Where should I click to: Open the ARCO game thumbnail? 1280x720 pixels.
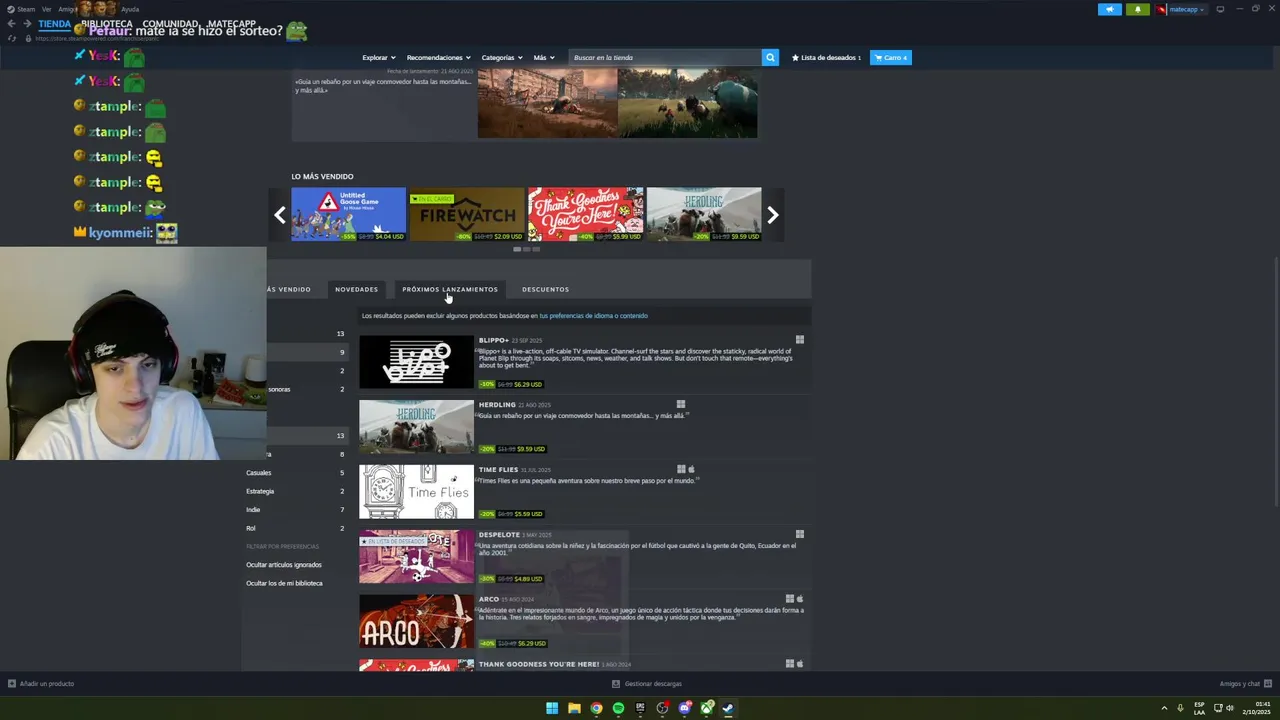tap(416, 621)
